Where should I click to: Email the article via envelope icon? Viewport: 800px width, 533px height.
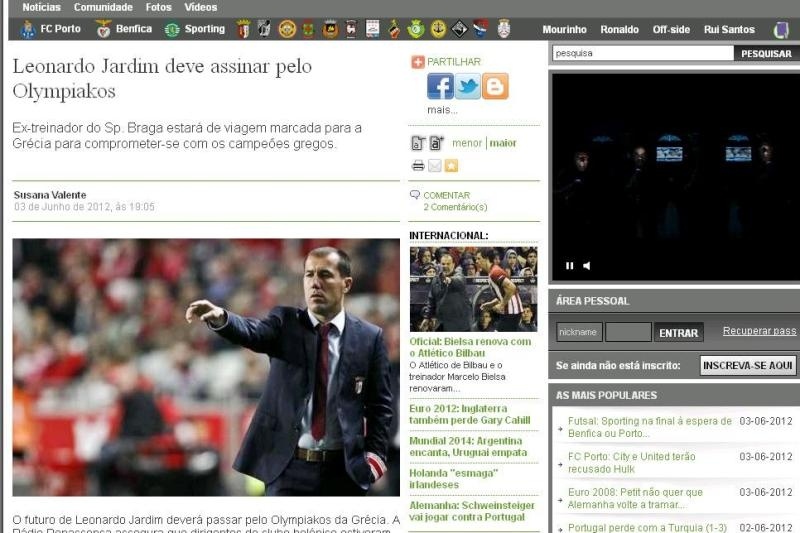(x=435, y=166)
